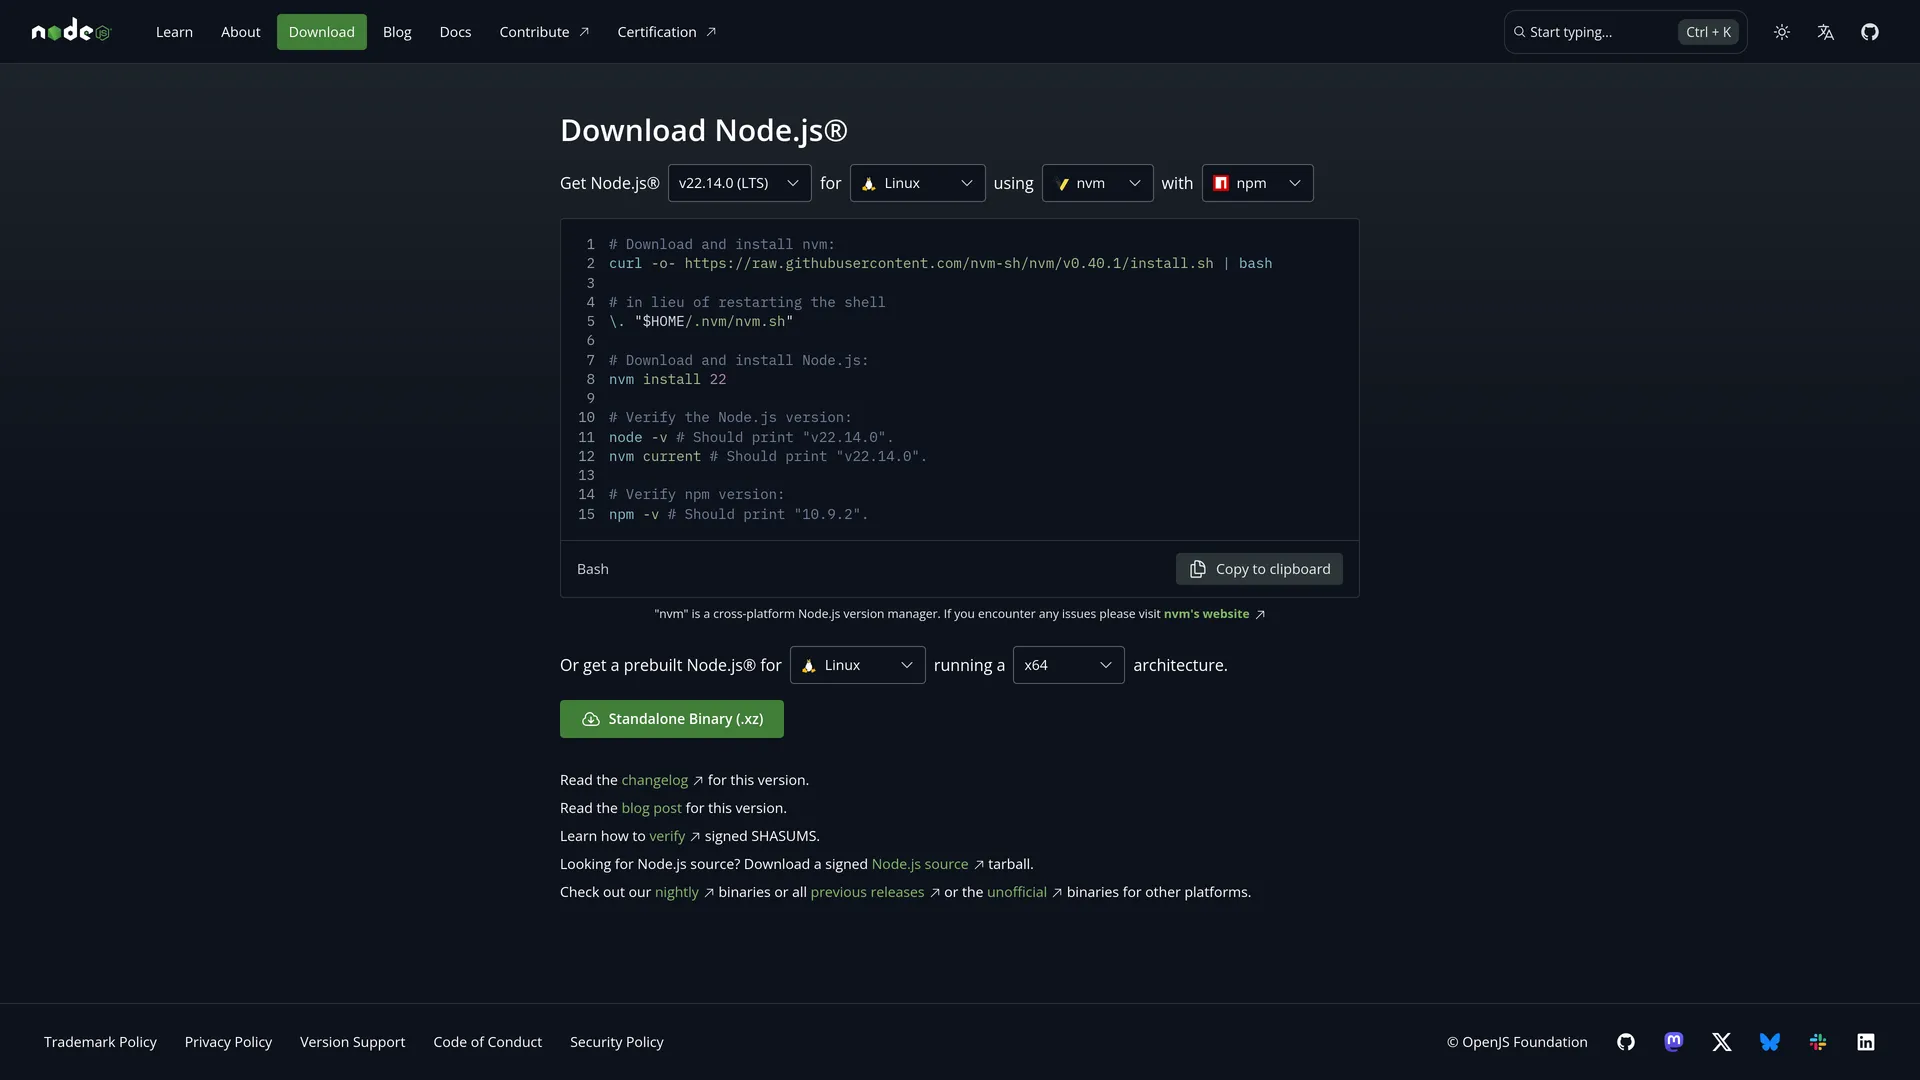Expand the v22.14.0 (LTS) version dropdown
This screenshot has width=1920, height=1080.
click(739, 183)
